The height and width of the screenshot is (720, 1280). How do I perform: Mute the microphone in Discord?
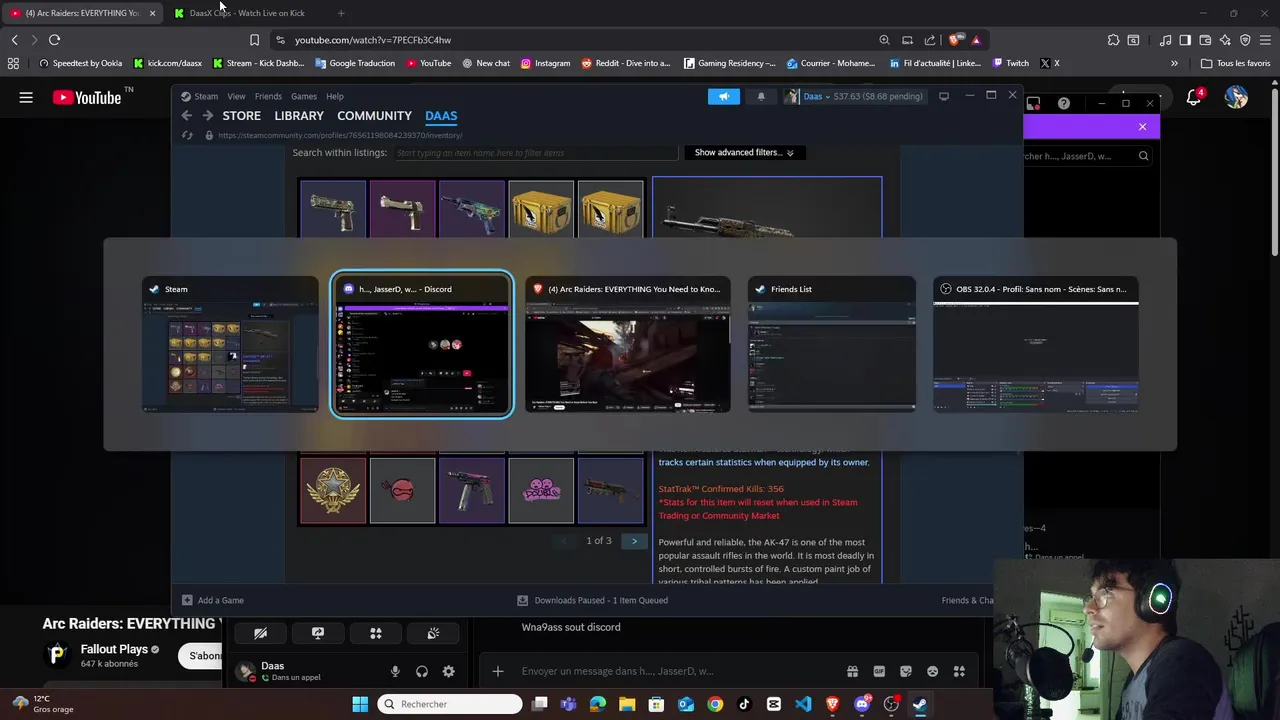coord(395,672)
